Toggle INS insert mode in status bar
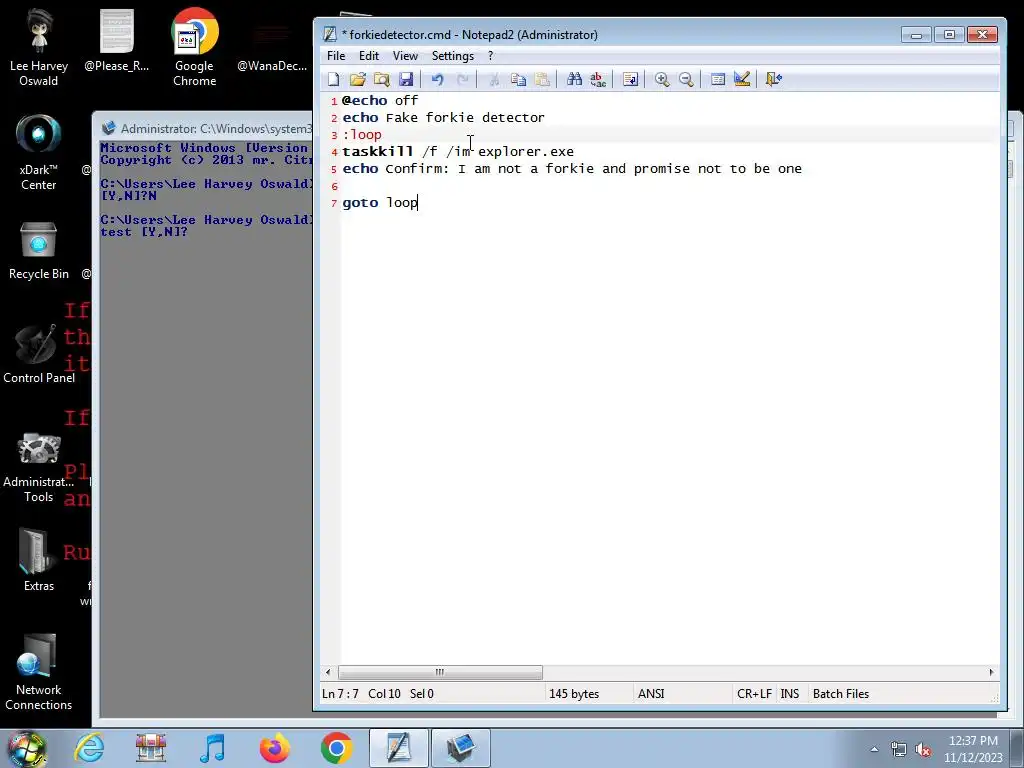The image size is (1024, 768). [x=790, y=694]
